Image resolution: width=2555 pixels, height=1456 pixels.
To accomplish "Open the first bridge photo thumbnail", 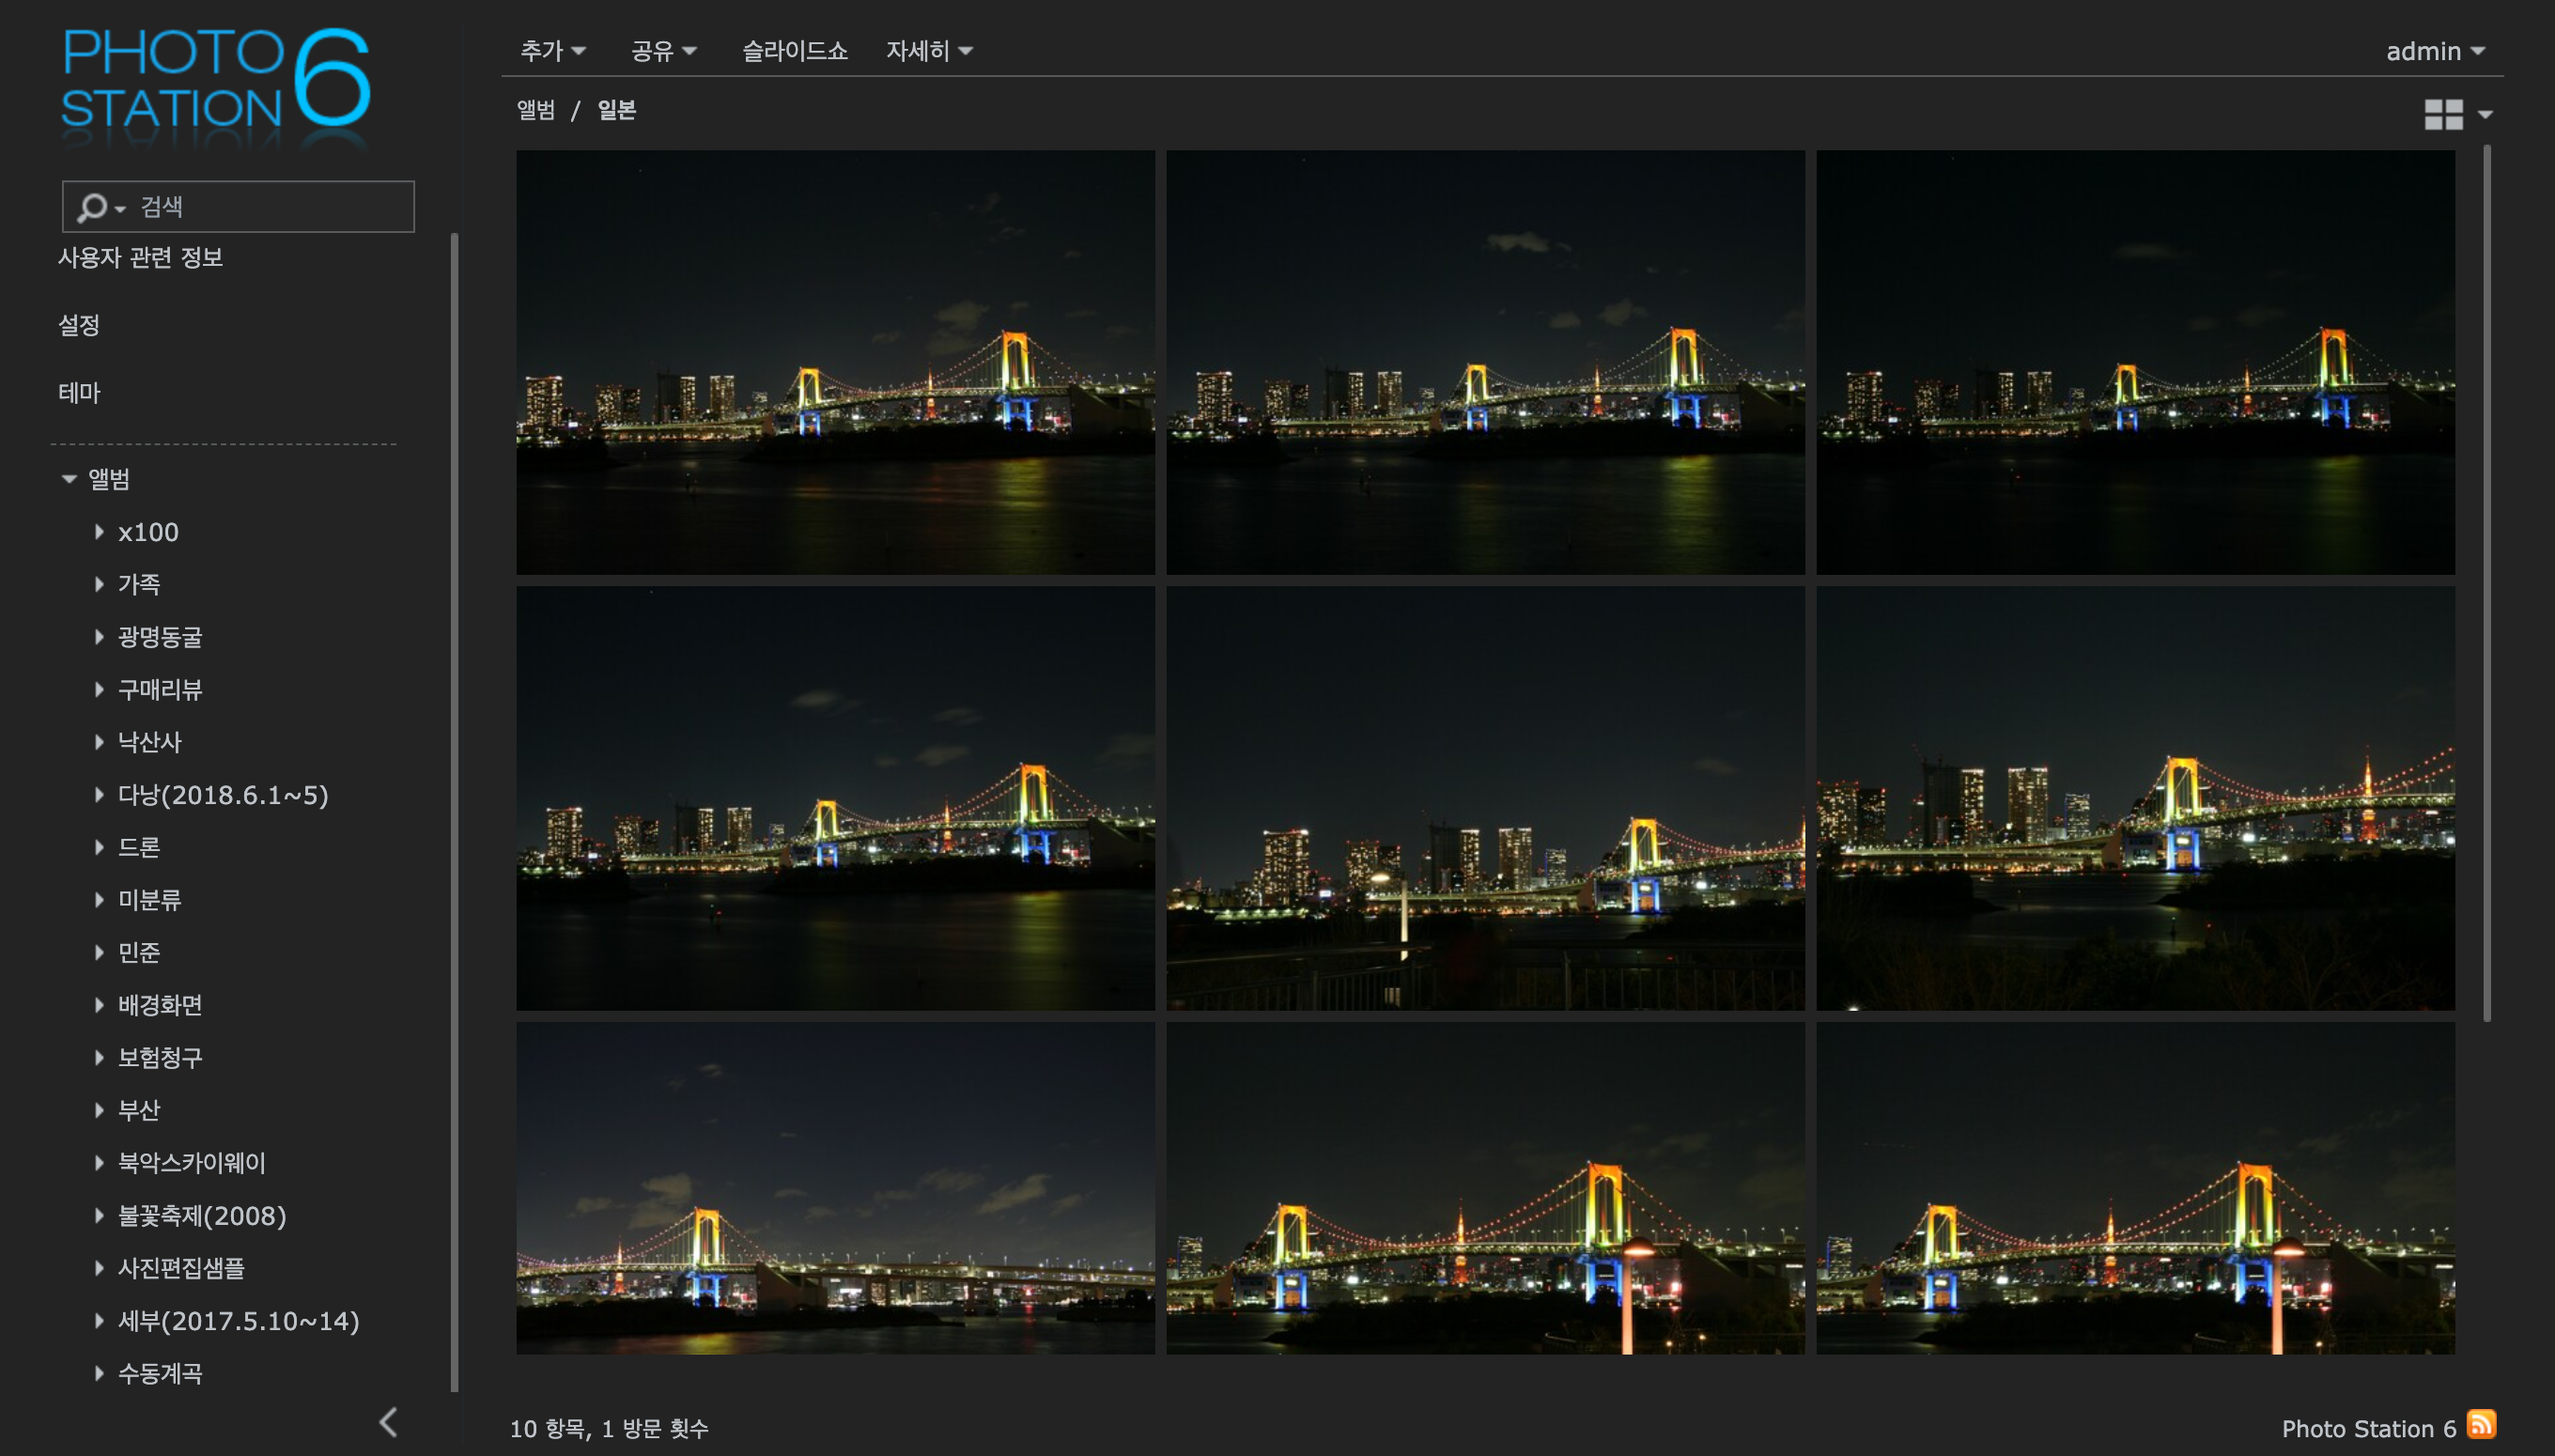I will point(835,362).
